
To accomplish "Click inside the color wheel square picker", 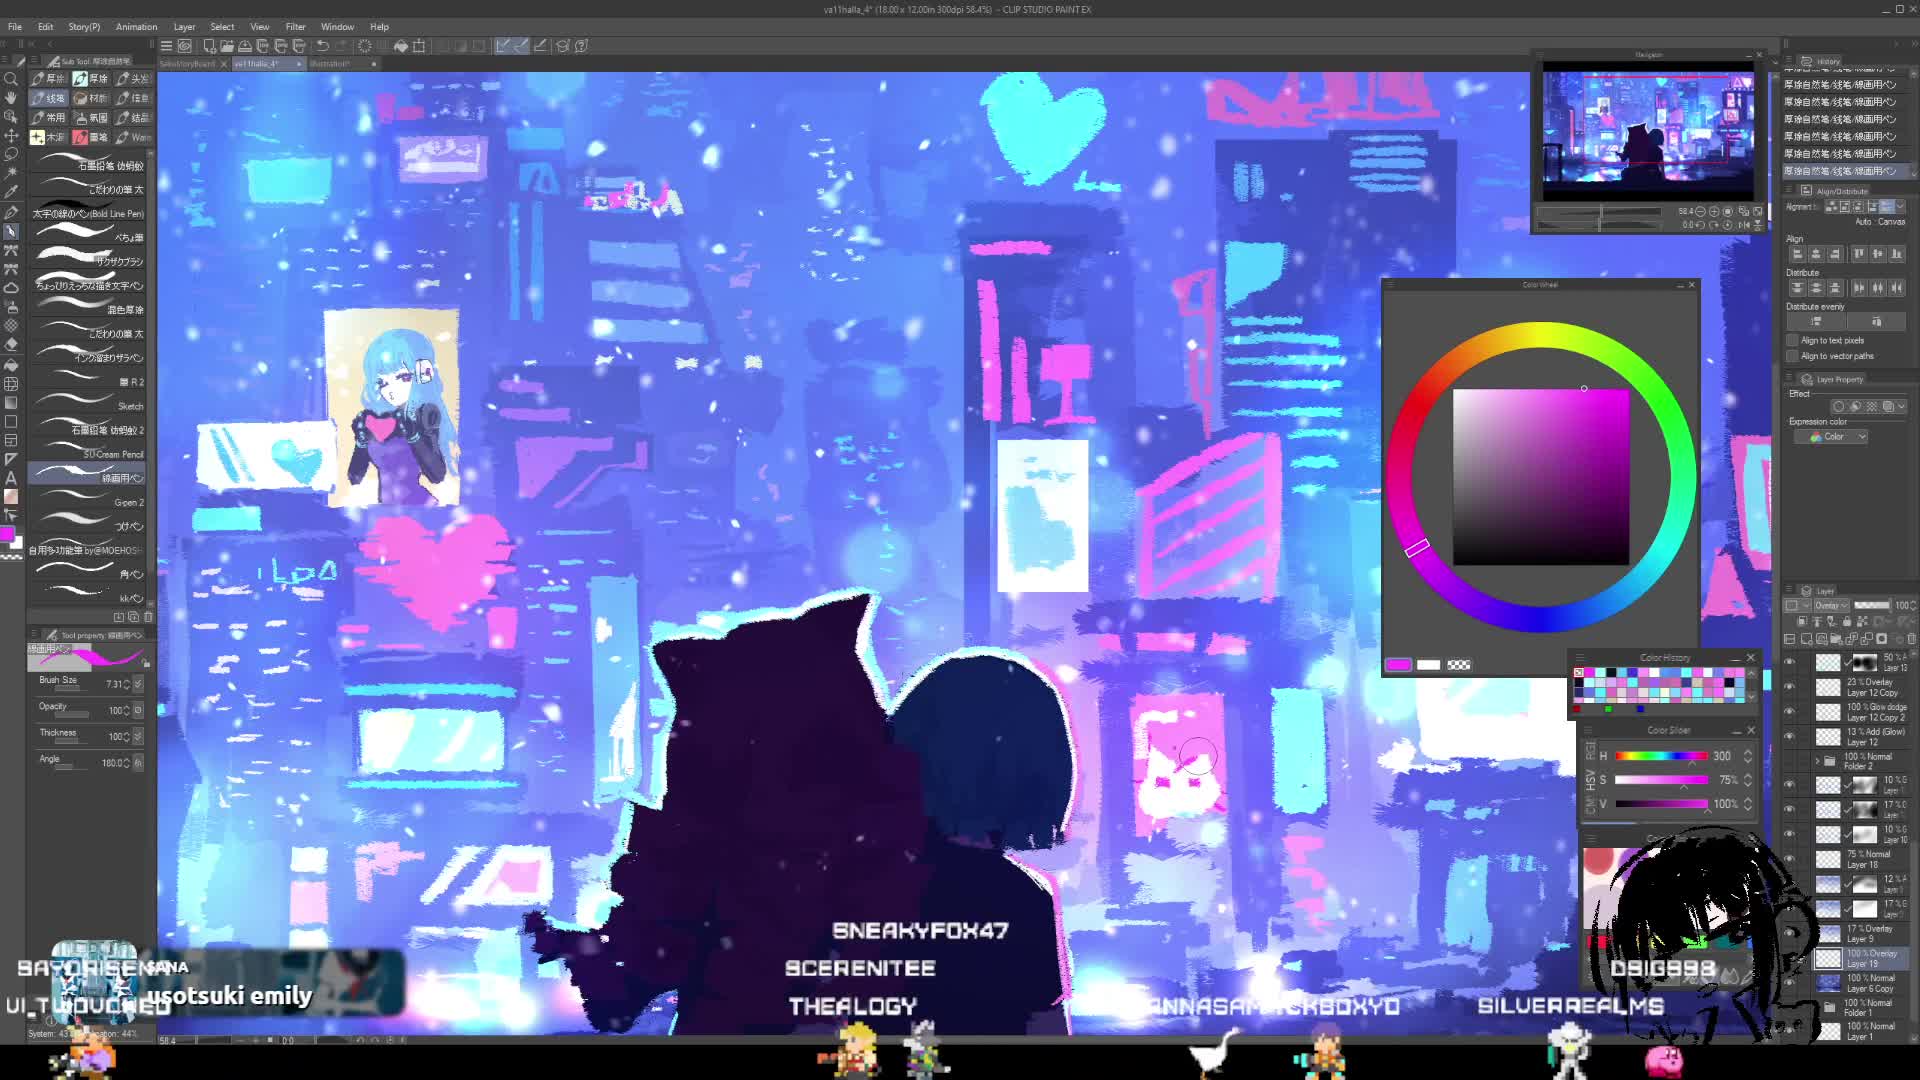I will [x=1540, y=477].
